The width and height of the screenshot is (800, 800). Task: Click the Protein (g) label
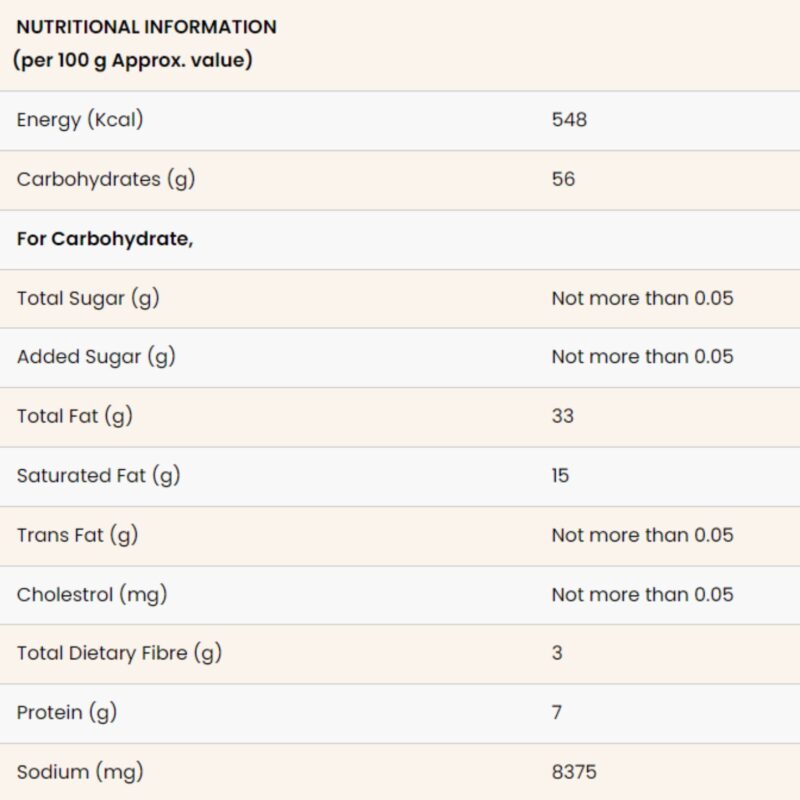[67, 713]
